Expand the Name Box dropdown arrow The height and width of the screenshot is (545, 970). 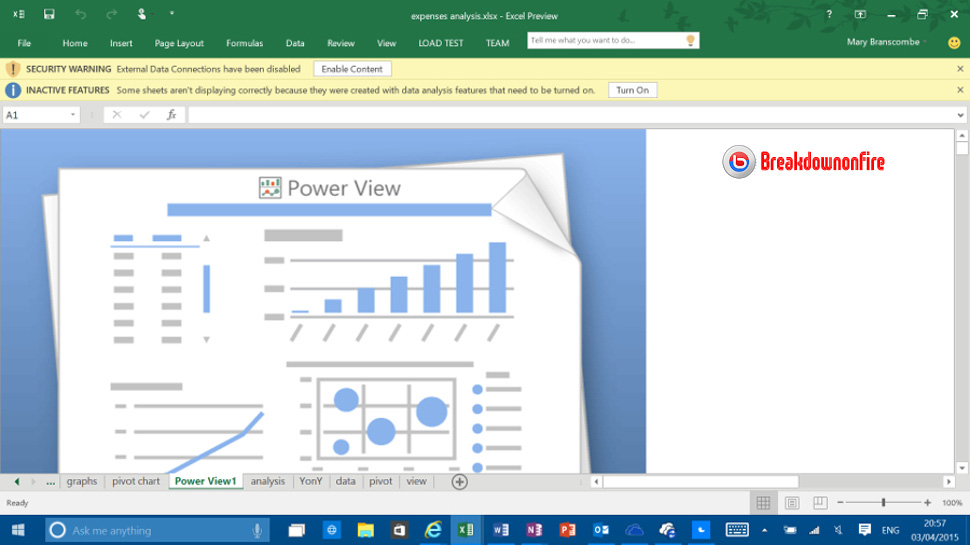point(73,115)
